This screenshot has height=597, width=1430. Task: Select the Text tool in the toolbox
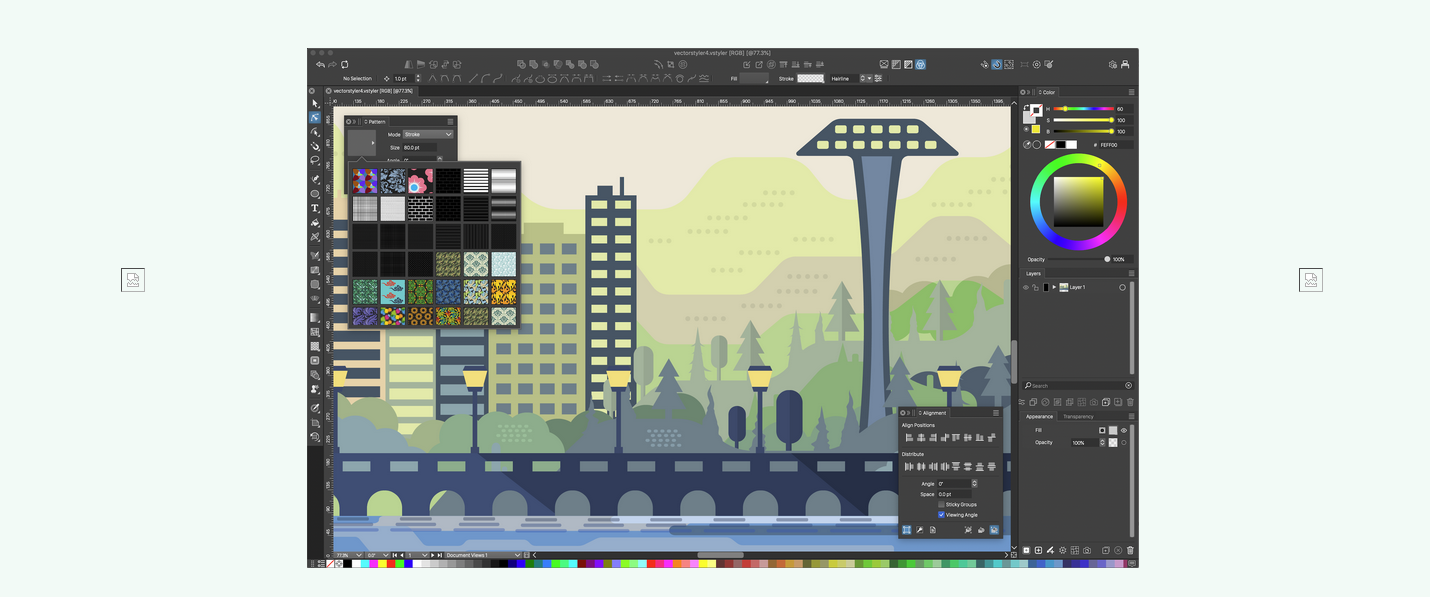(315, 208)
